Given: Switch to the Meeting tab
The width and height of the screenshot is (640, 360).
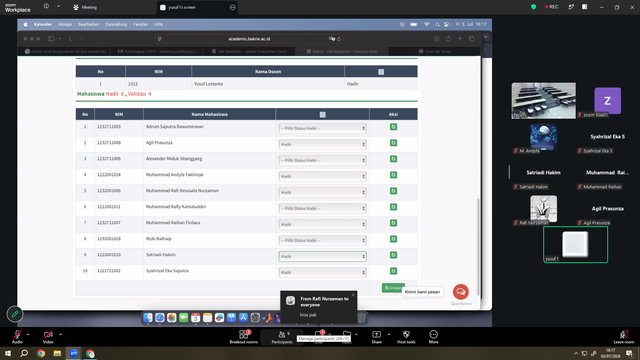Looking at the screenshot, I should click(x=85, y=7).
